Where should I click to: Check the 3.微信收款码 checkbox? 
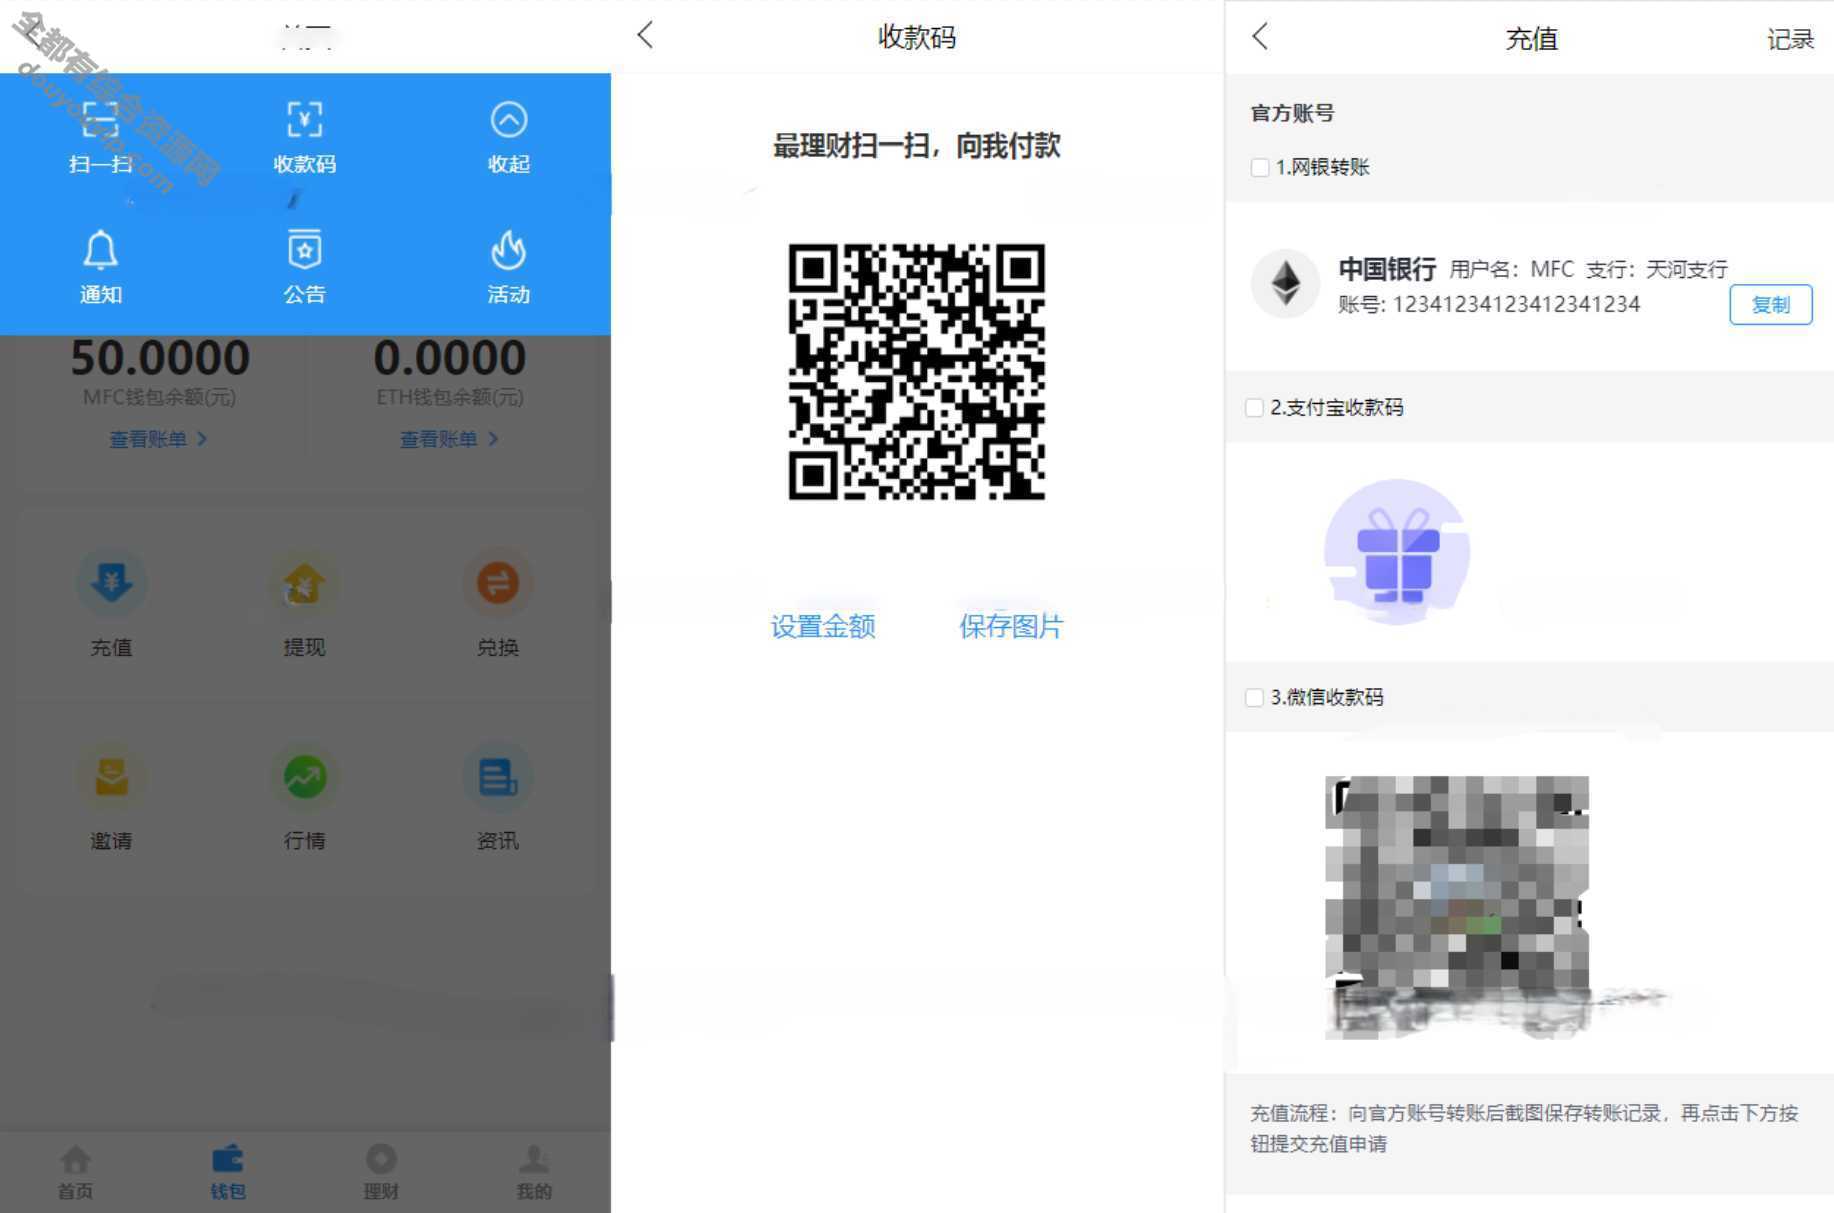coord(1254,698)
